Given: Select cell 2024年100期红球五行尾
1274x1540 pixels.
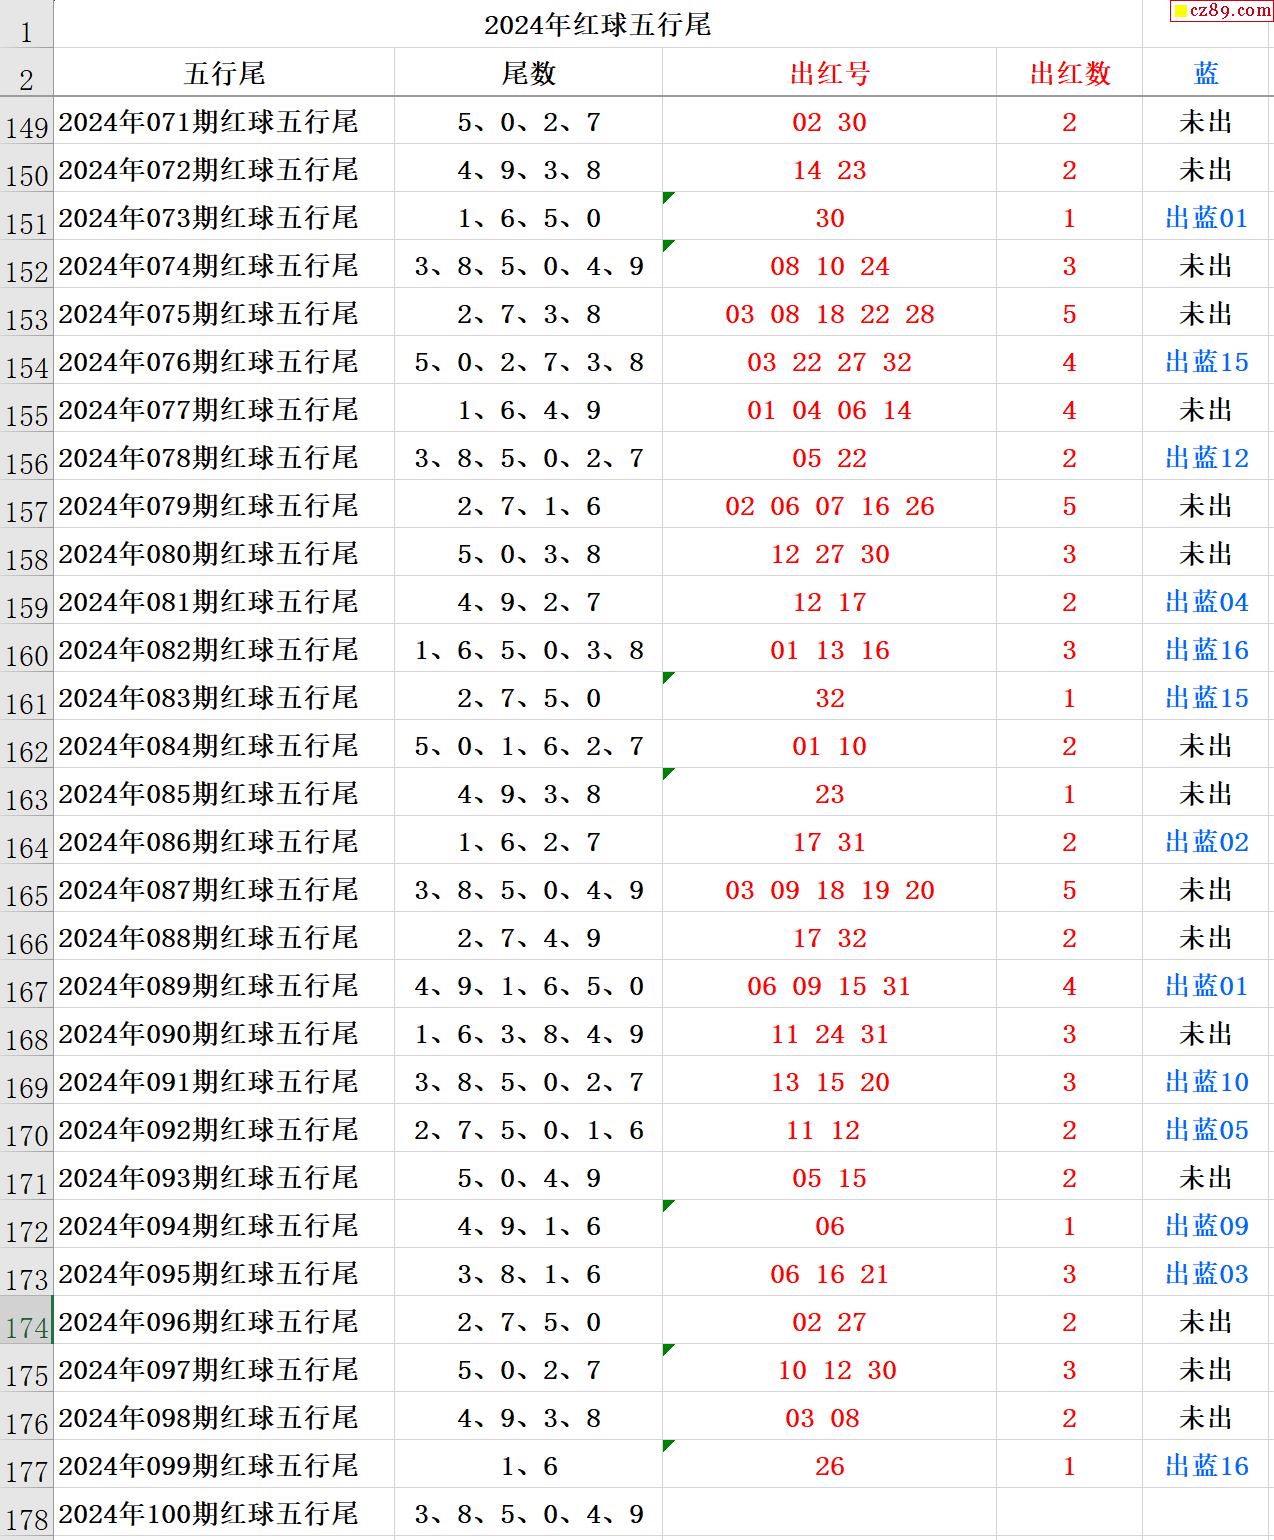Looking at the screenshot, I should point(224,1513).
